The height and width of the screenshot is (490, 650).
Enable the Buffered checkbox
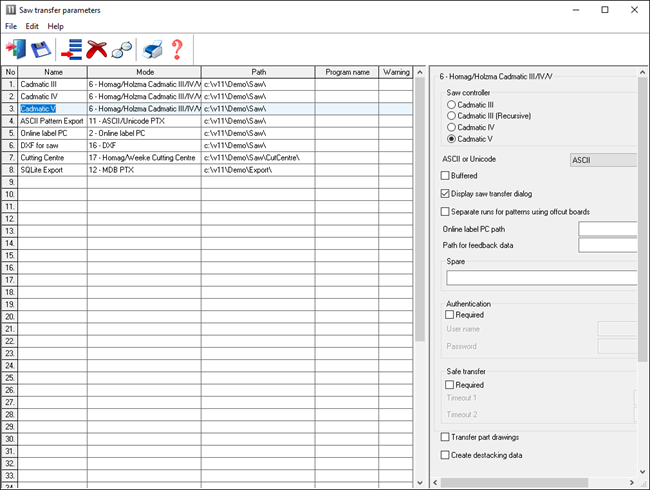[446, 175]
